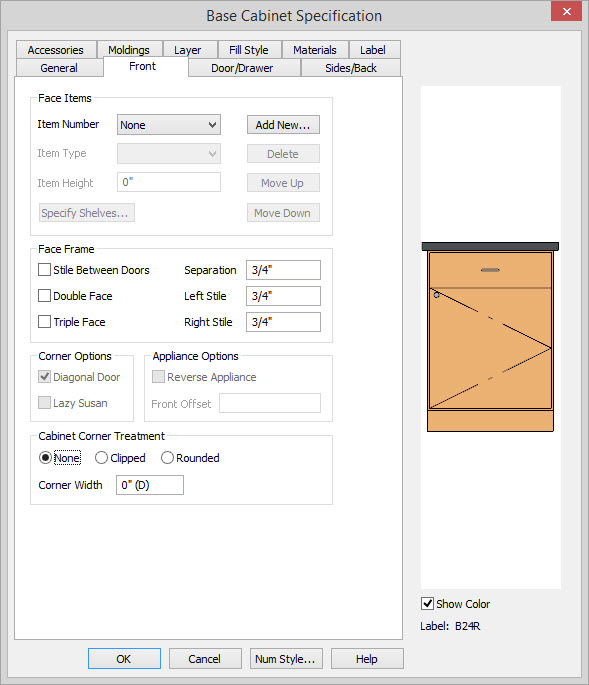Close the Base Cabinet Specification dialog
The height and width of the screenshot is (685, 589).
pos(566,11)
